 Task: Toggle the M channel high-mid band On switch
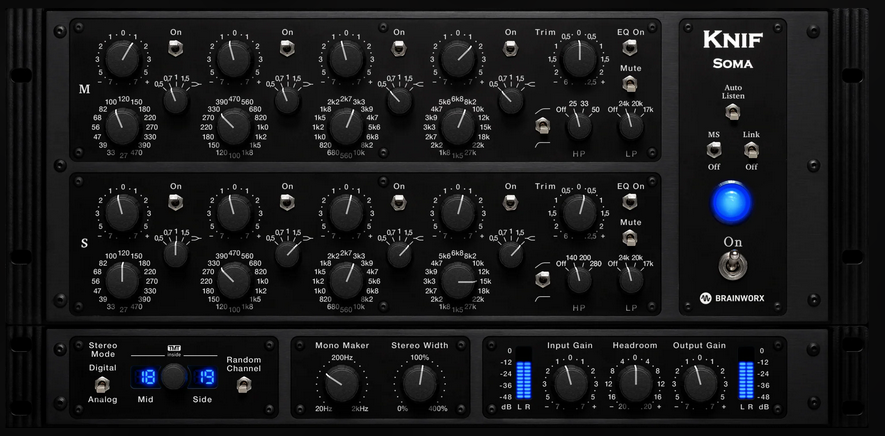(399, 48)
